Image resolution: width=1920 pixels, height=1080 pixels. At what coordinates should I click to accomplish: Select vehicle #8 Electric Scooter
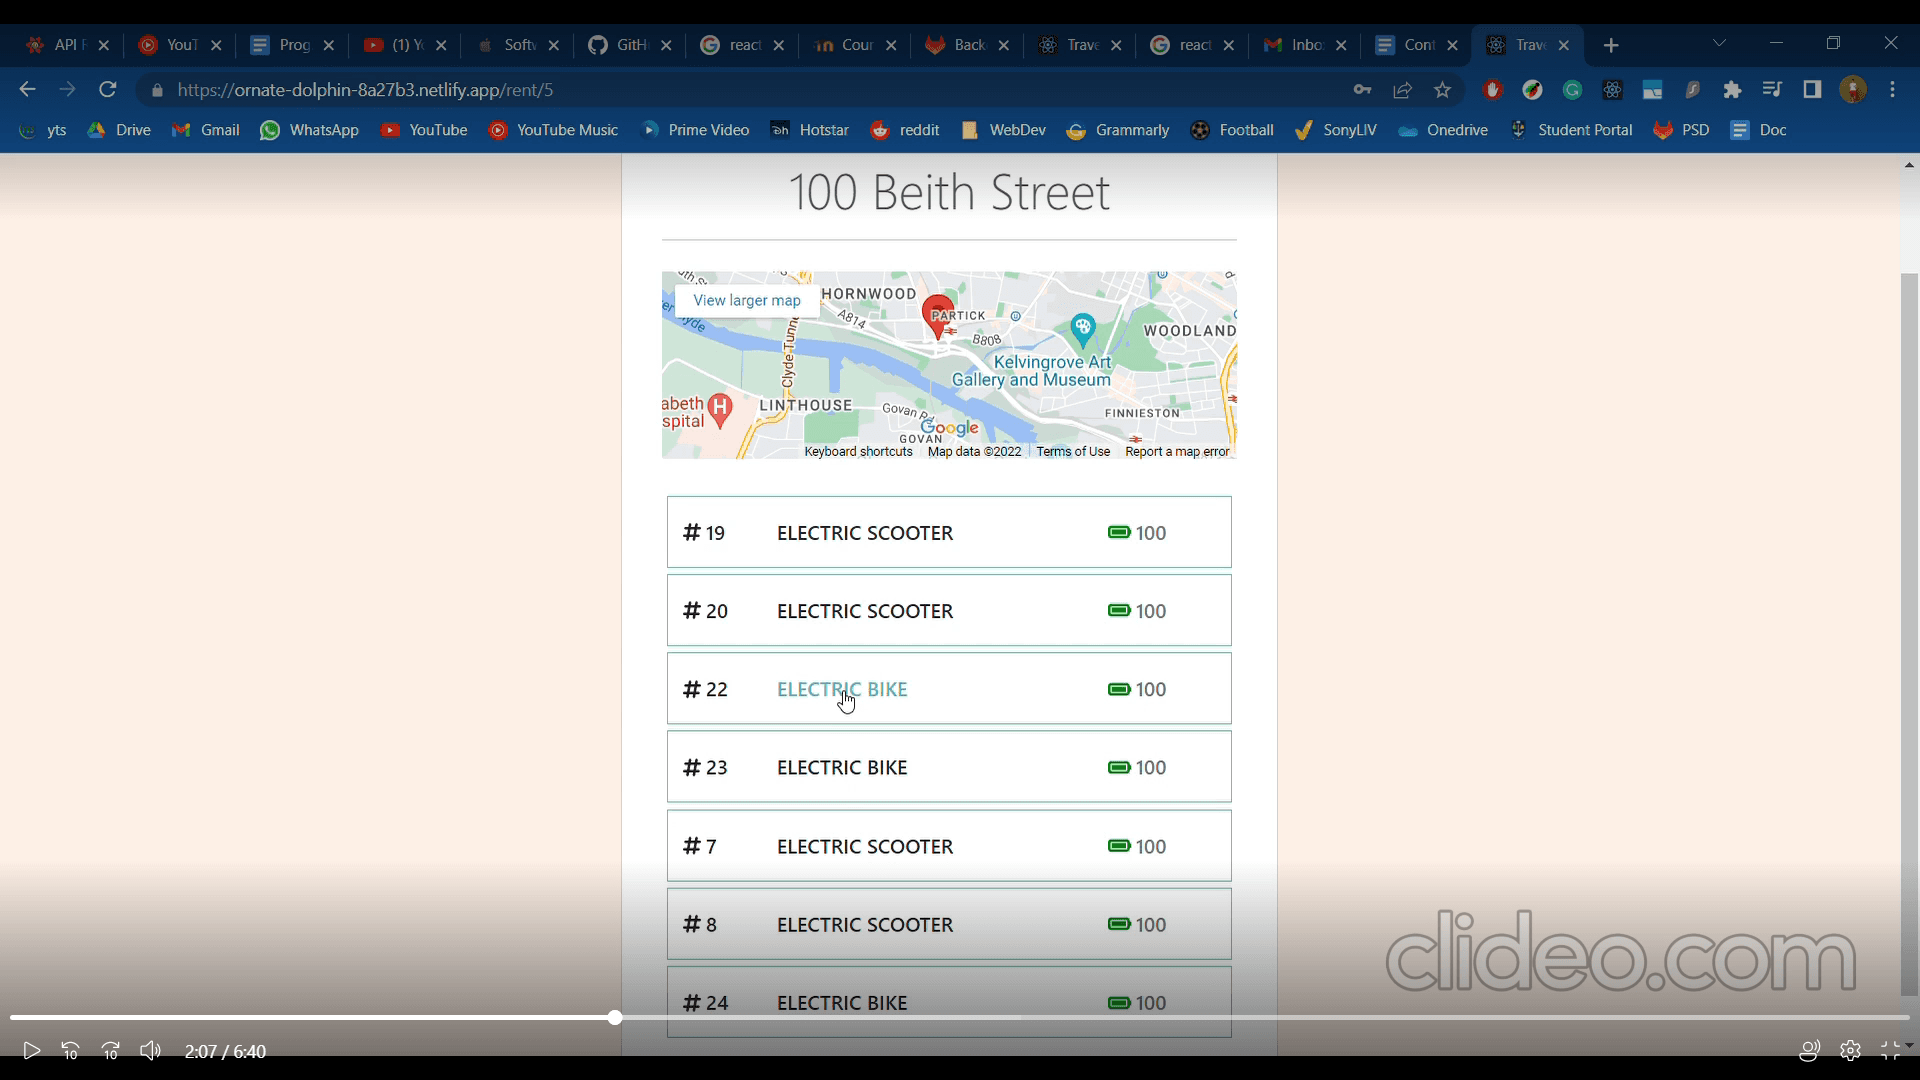(949, 924)
